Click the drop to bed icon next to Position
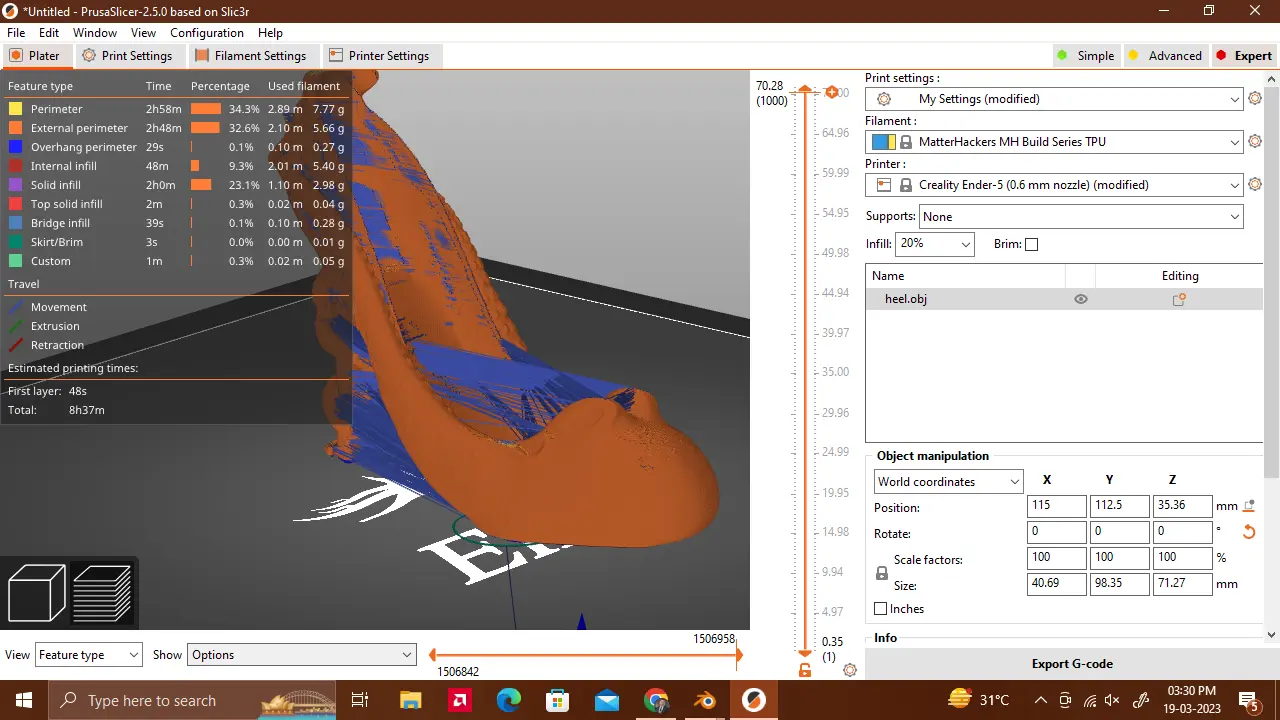Screen dimensions: 1280x720 (x=1248, y=506)
